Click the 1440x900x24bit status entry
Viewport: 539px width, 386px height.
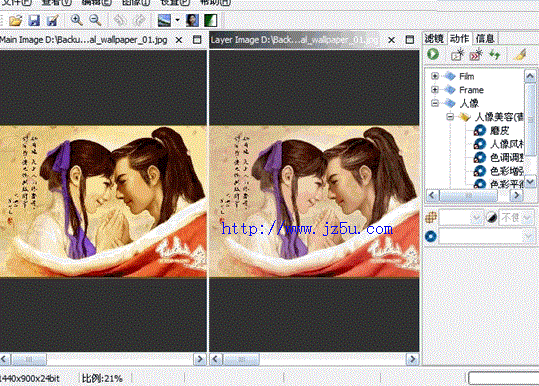[30, 378]
